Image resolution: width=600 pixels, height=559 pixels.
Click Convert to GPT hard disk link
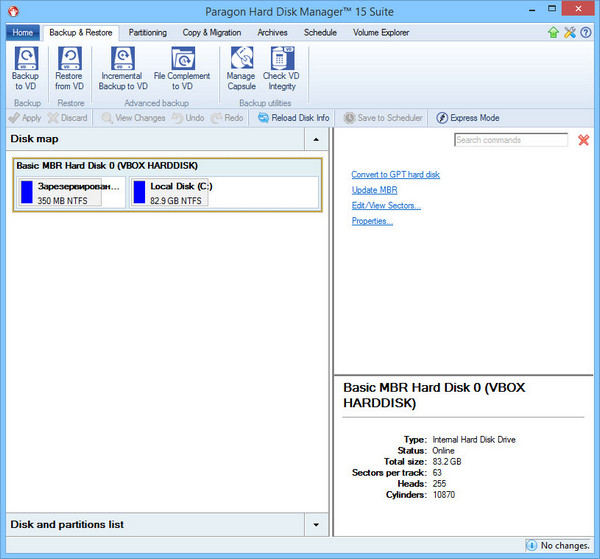click(x=395, y=175)
